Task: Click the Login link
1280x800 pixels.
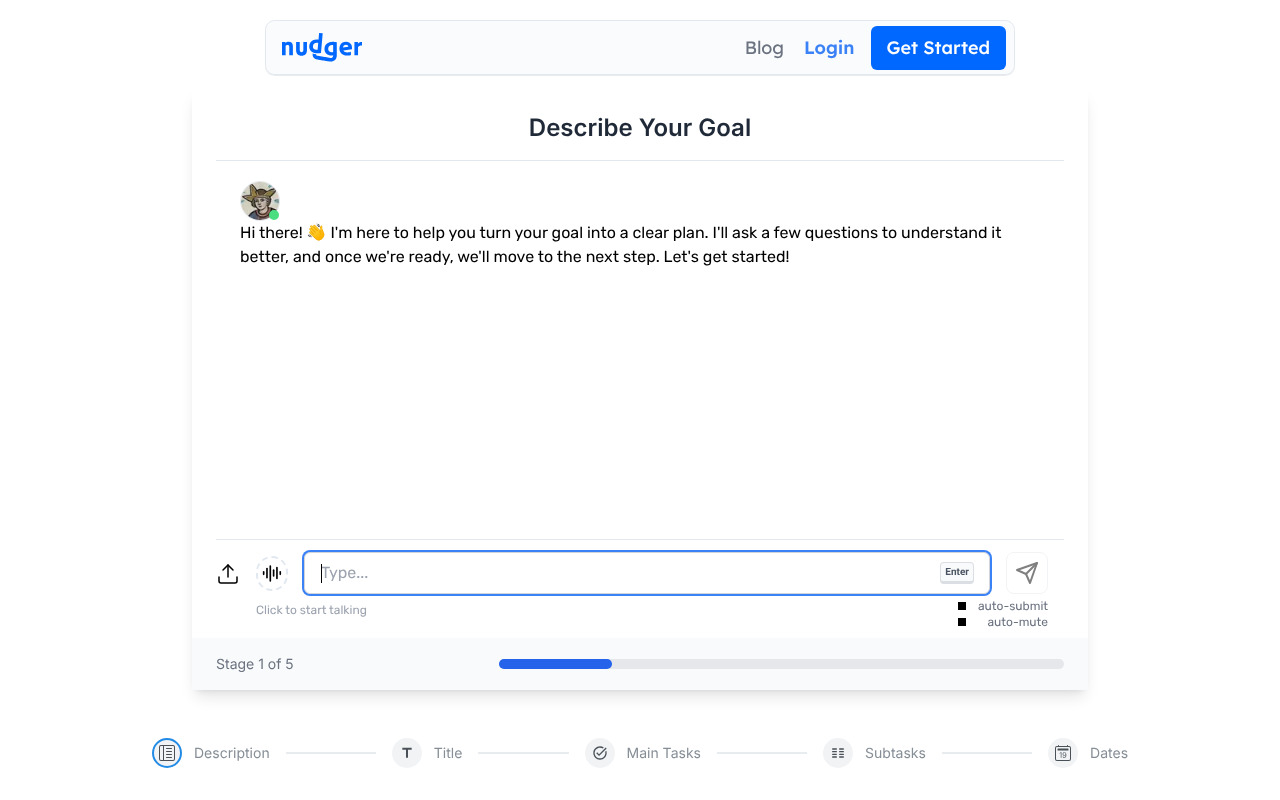Action: point(829,47)
